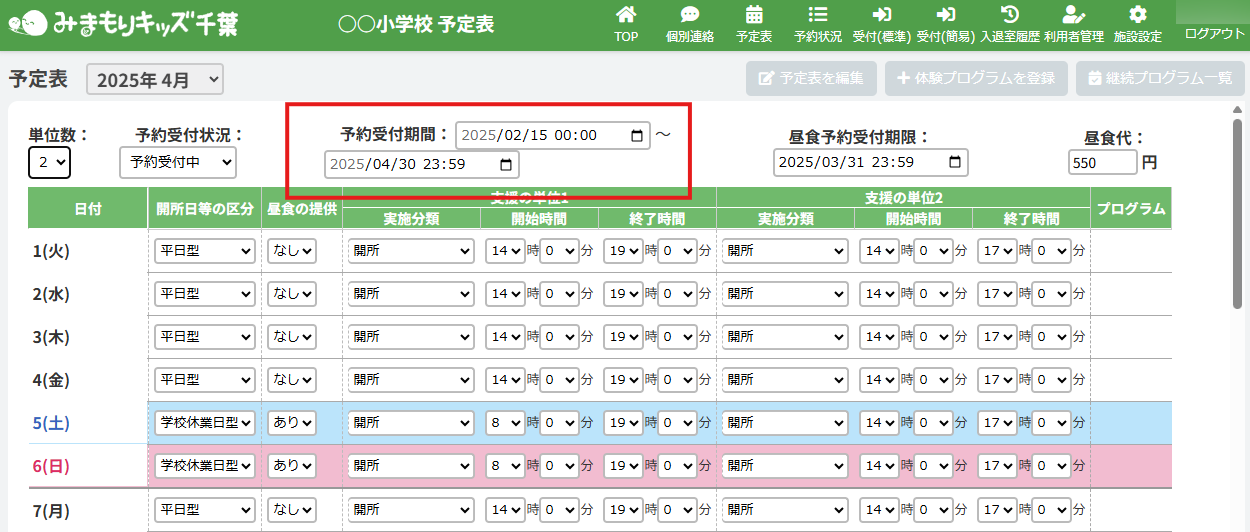Click 予定表を編集 button
Viewport: 1250px width, 532px height.
coord(811,78)
